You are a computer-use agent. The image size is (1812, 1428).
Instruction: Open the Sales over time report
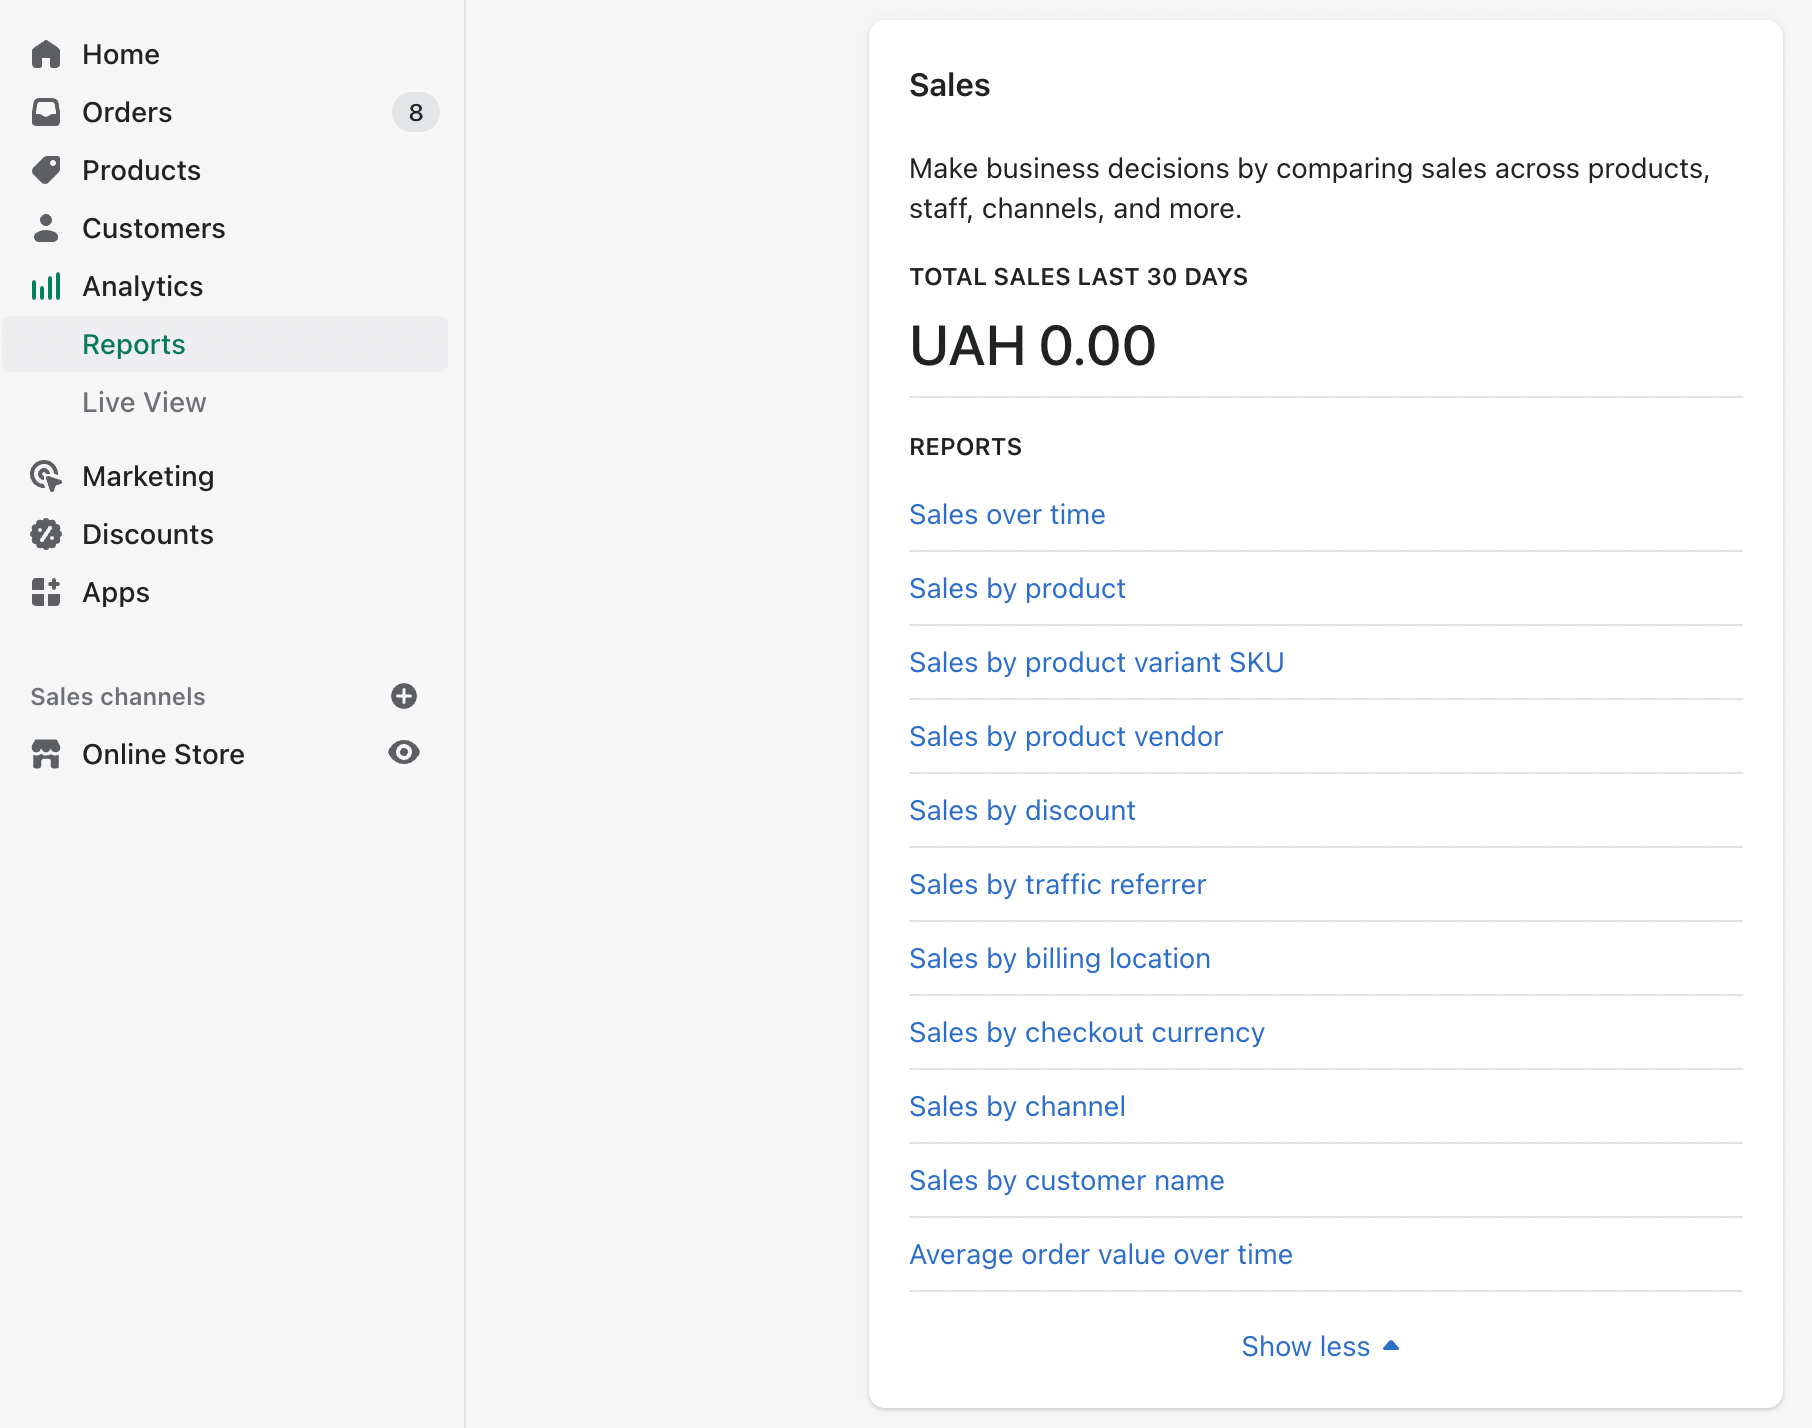(x=1007, y=514)
